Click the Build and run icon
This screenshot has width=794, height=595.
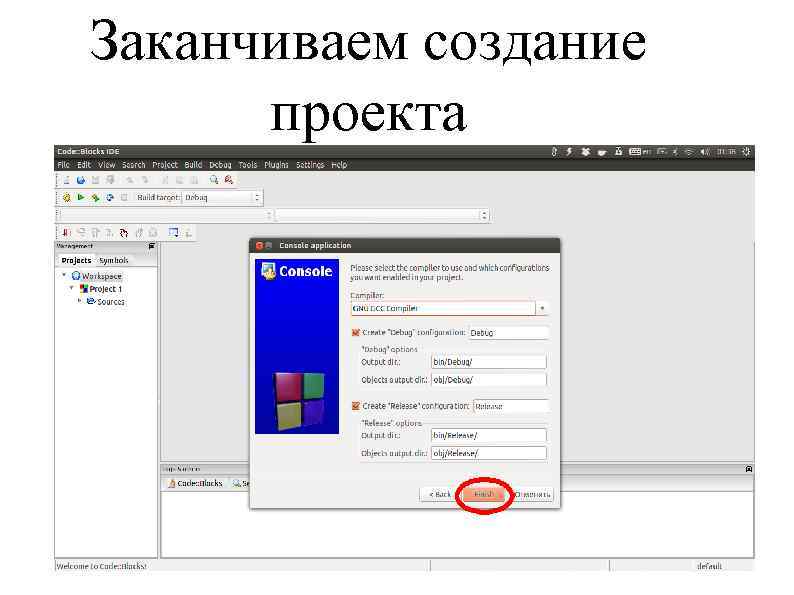coord(95,197)
